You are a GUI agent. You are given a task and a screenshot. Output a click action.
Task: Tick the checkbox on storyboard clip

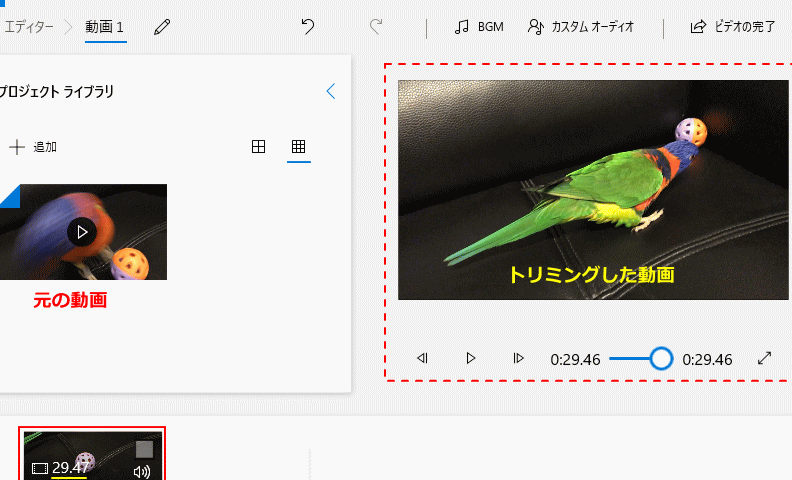coord(145,449)
